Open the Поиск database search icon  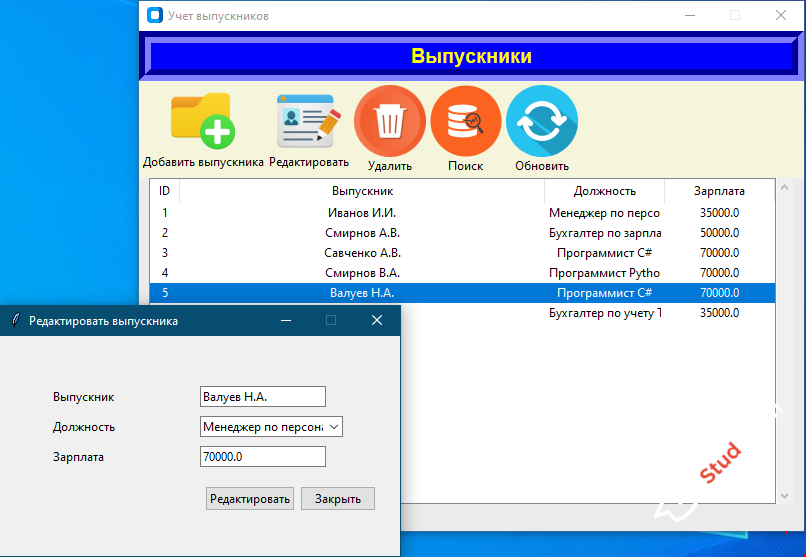pos(466,121)
